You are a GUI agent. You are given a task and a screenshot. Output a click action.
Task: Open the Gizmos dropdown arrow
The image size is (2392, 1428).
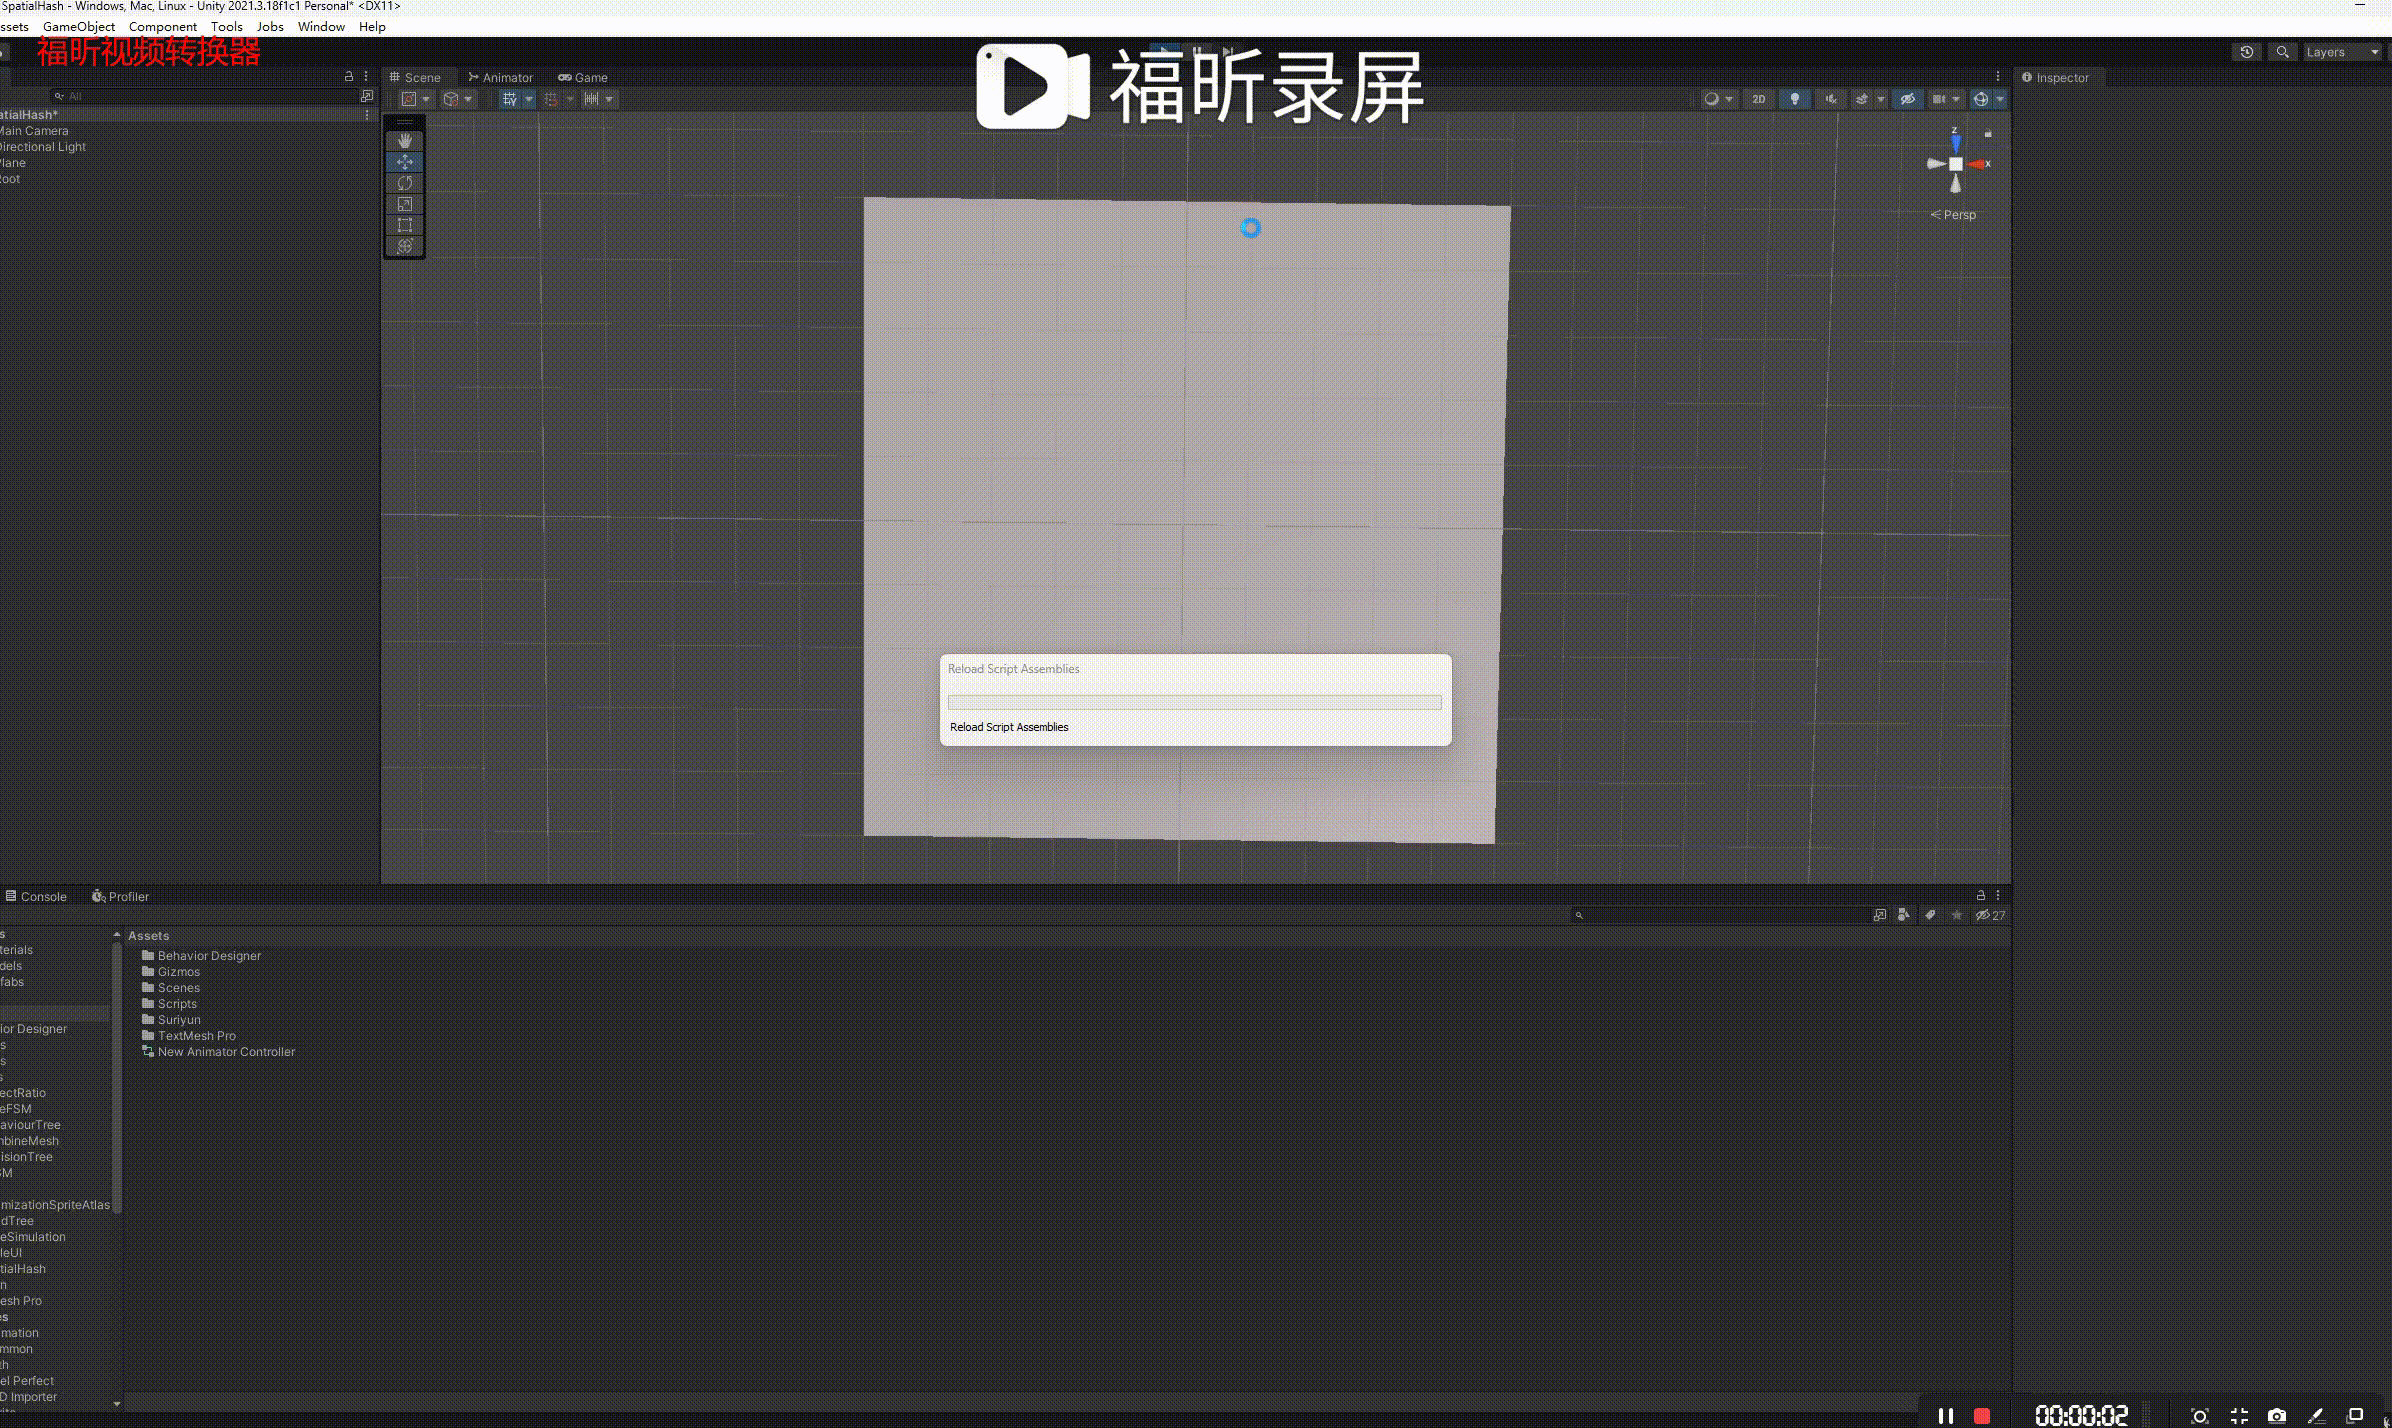[x=2000, y=99]
